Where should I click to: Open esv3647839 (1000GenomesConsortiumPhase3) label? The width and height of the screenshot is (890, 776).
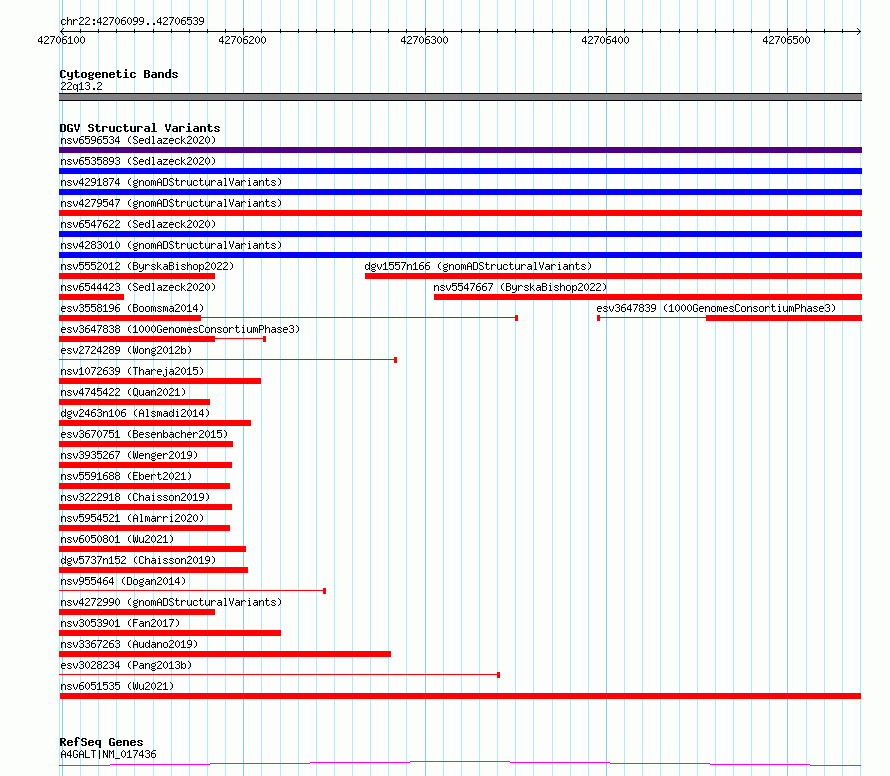tap(716, 308)
